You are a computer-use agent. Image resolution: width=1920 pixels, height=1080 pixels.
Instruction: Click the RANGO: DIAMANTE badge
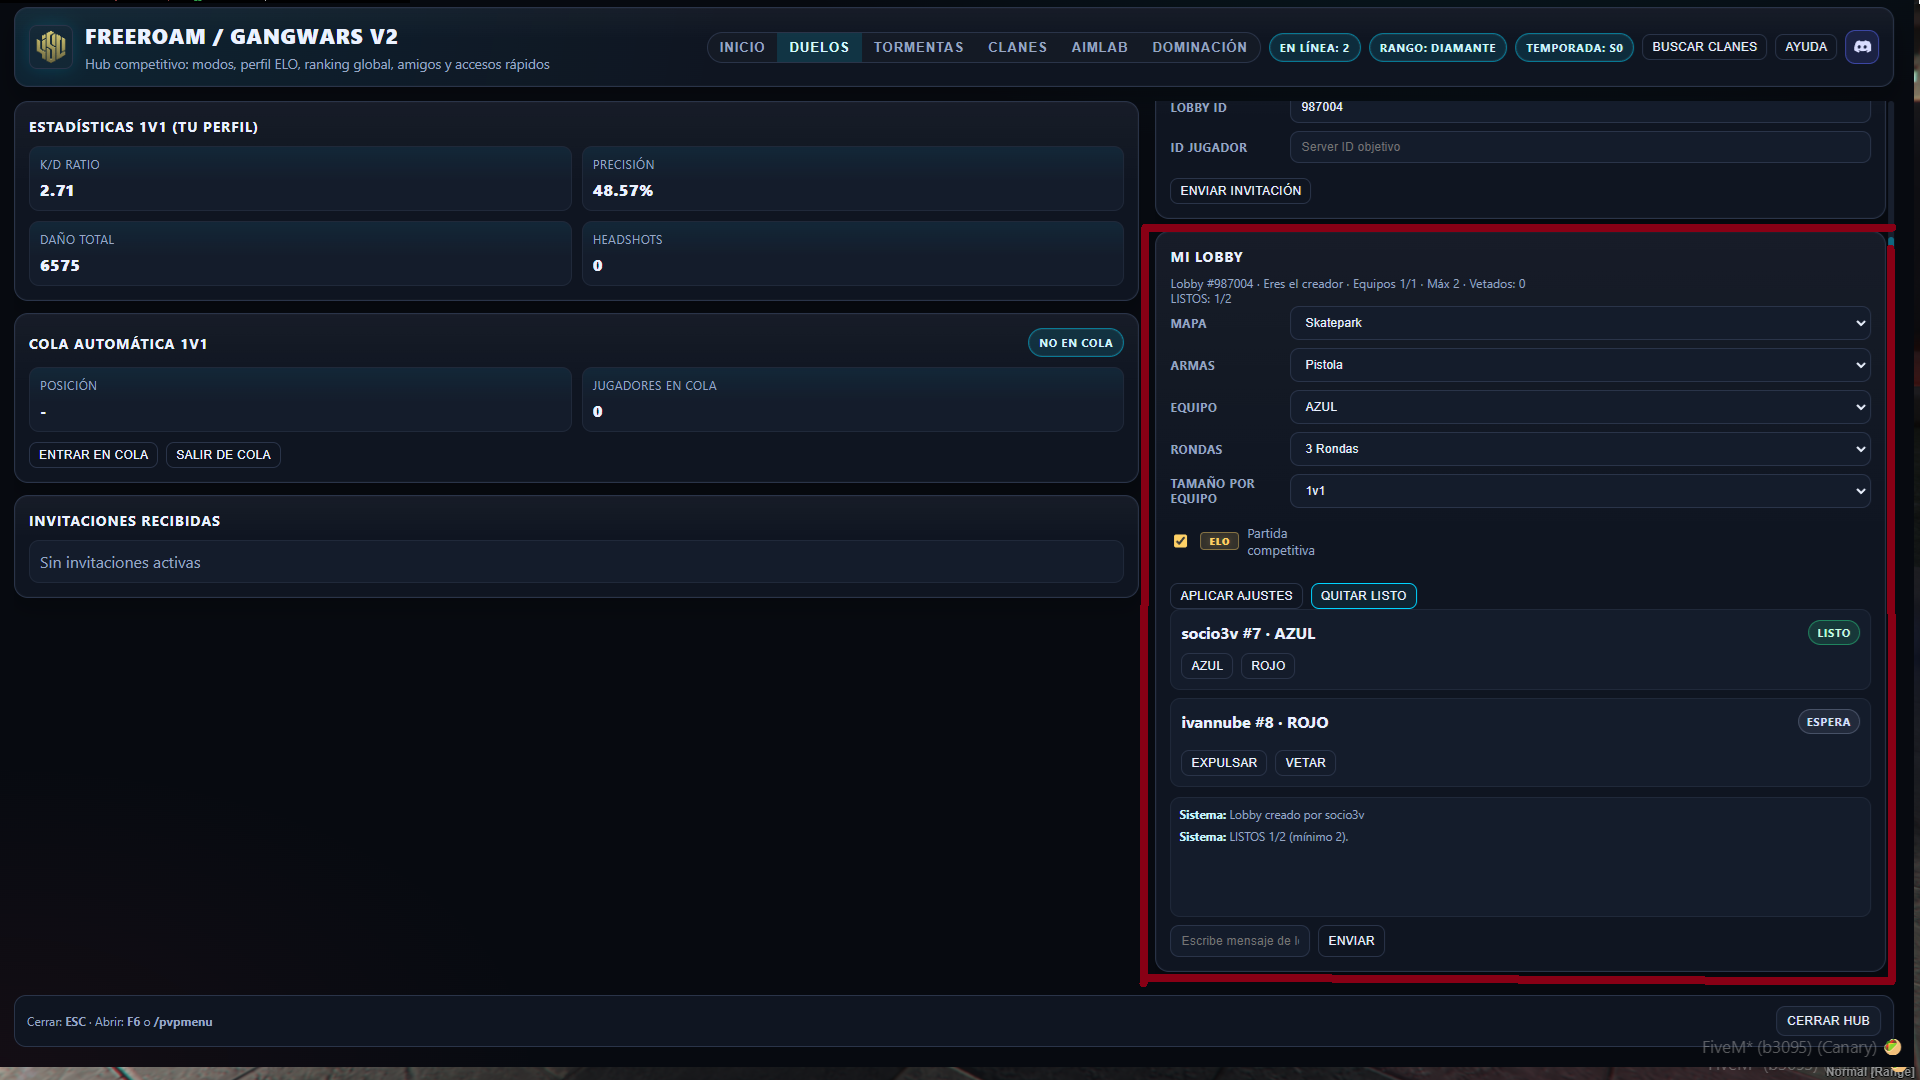click(1437, 48)
